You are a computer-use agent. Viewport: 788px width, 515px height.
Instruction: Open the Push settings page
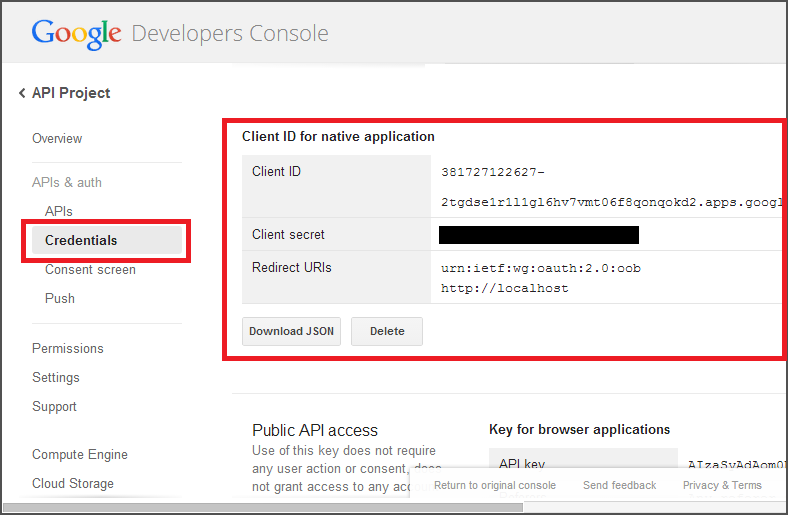pos(60,298)
